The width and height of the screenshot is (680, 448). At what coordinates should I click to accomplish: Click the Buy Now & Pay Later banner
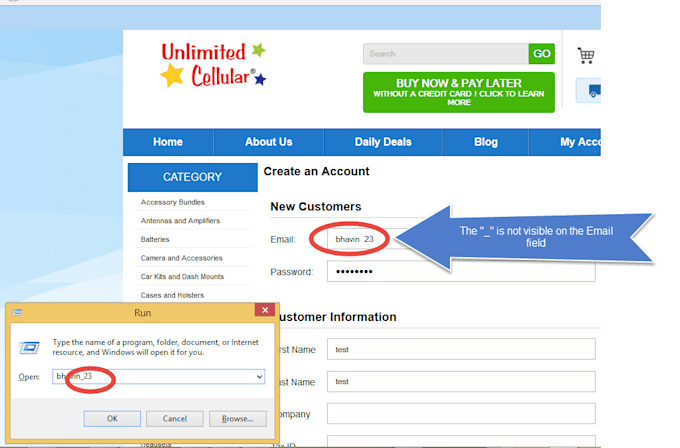[x=459, y=92]
